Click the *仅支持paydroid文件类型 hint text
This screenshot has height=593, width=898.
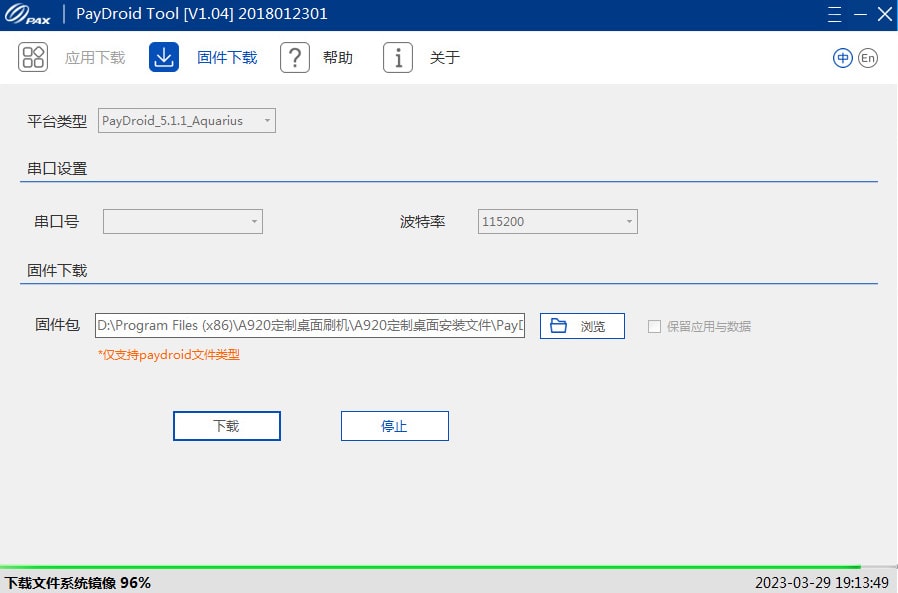click(169, 355)
